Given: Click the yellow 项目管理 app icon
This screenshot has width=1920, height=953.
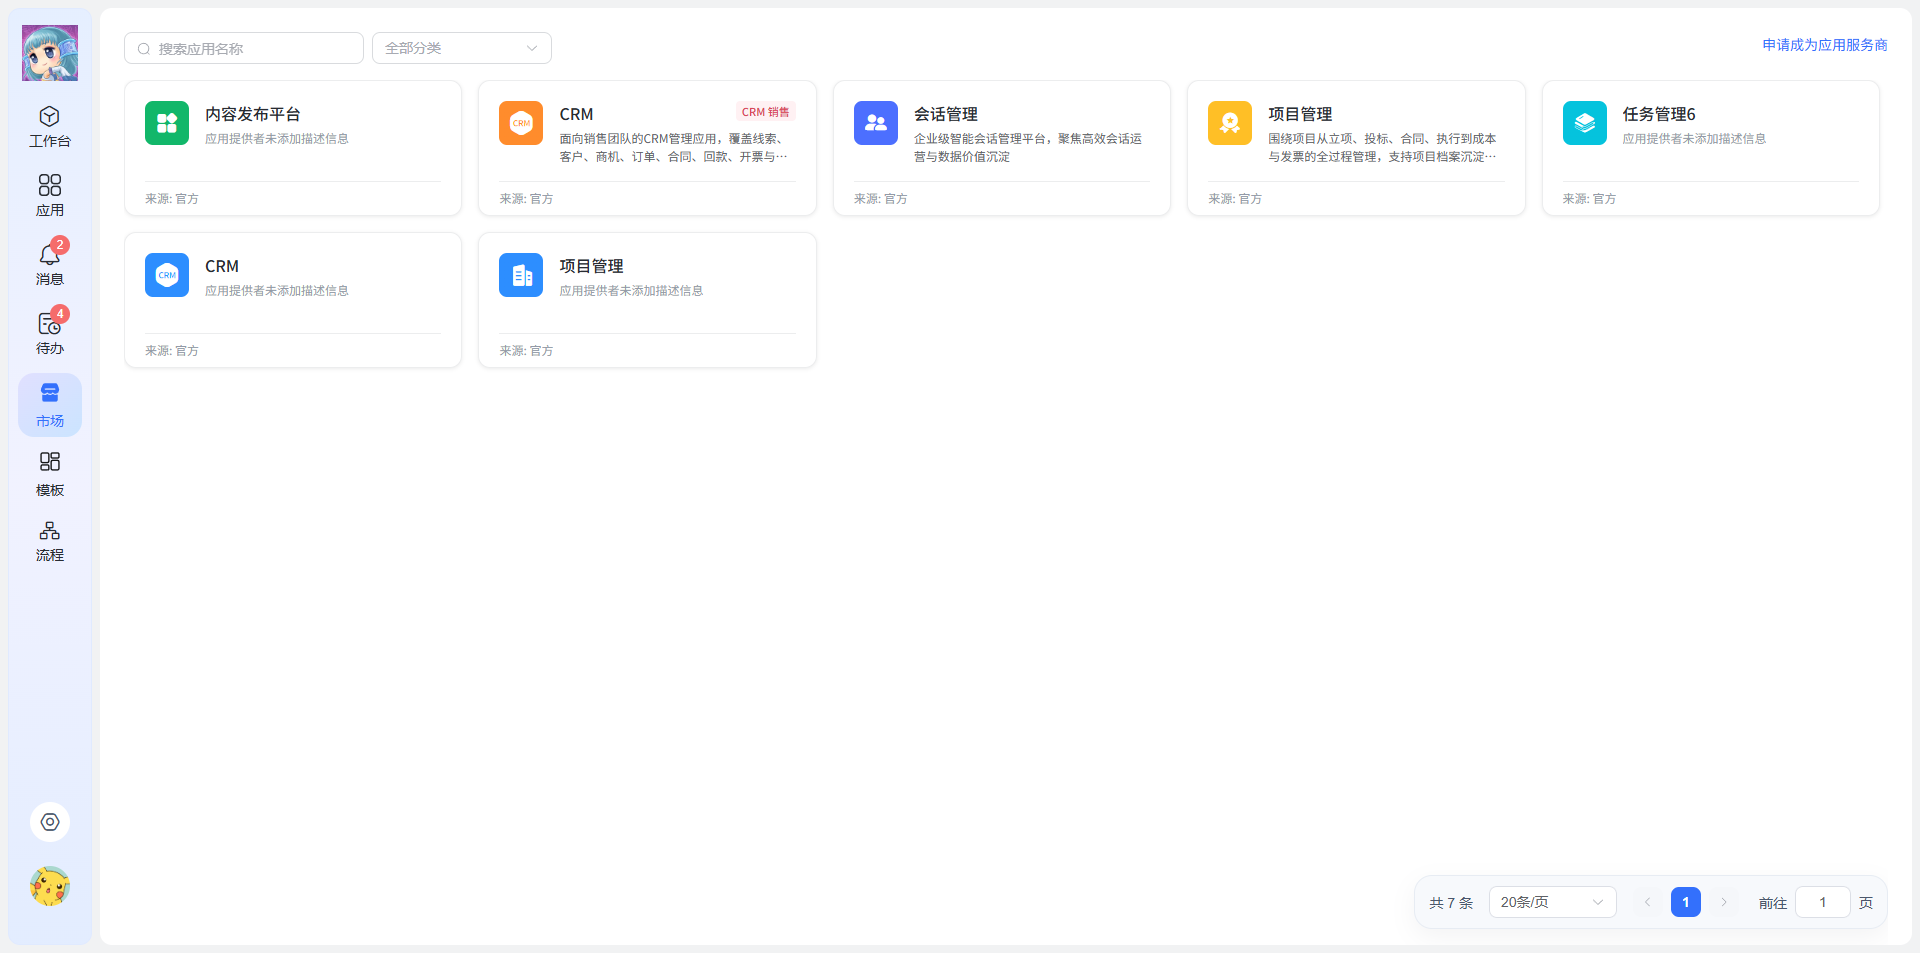Looking at the screenshot, I should point(1230,123).
